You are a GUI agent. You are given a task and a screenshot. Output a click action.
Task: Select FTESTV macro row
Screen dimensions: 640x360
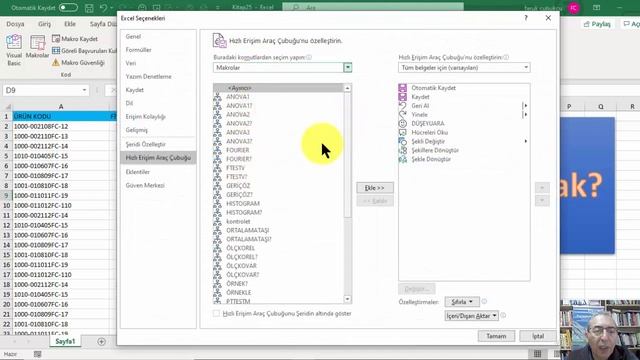(278, 168)
